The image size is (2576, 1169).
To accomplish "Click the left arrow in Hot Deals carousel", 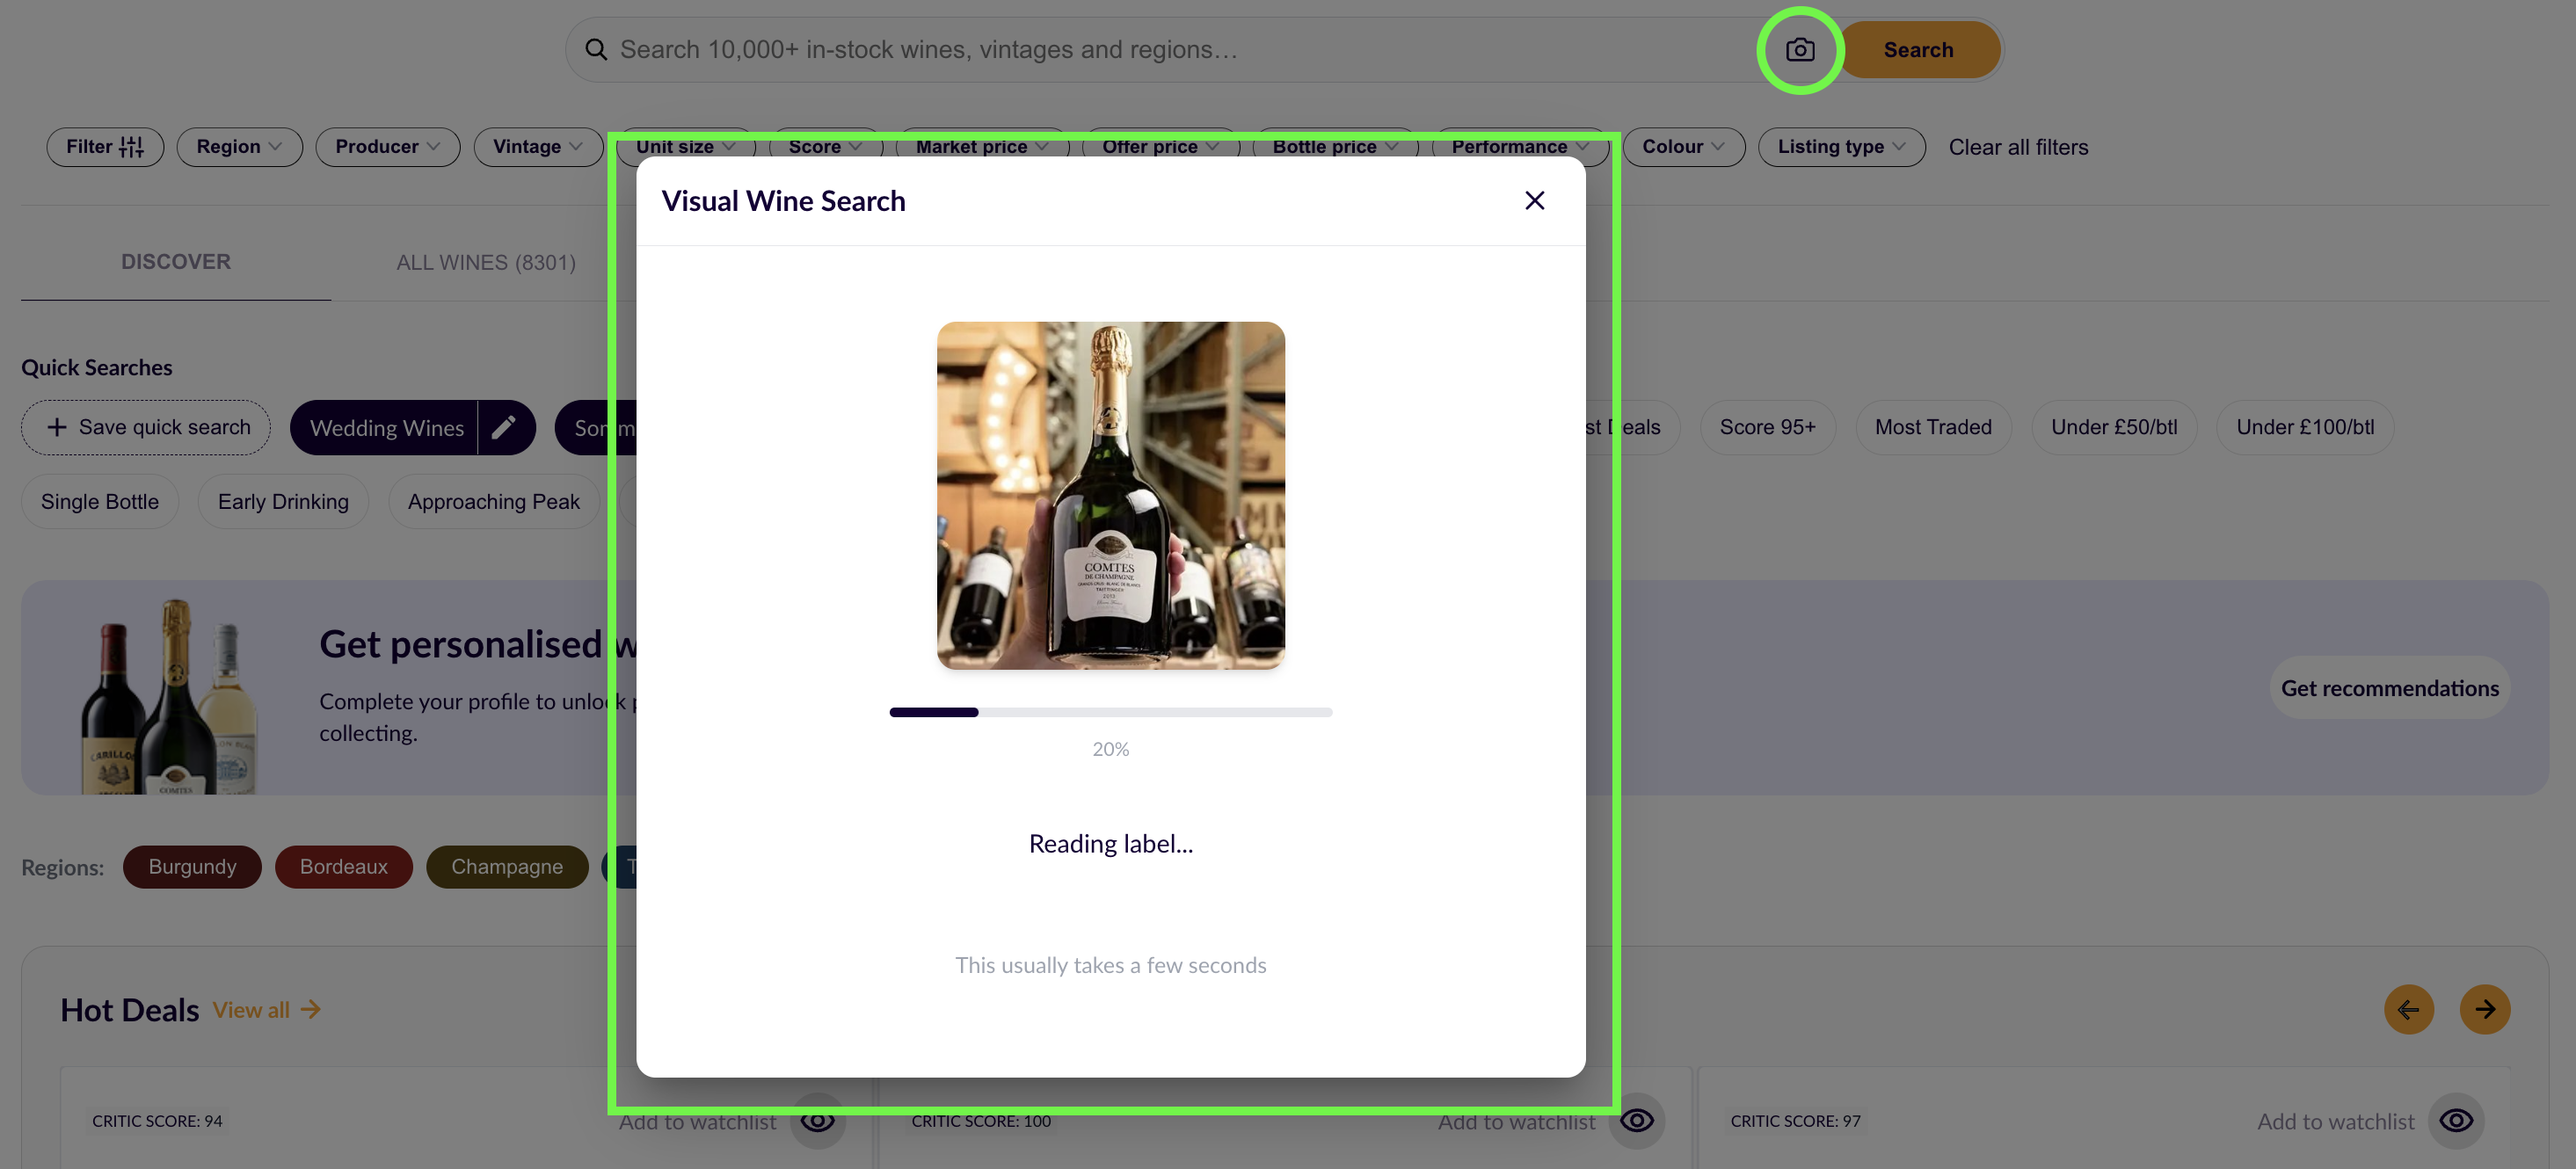I will [2409, 1009].
